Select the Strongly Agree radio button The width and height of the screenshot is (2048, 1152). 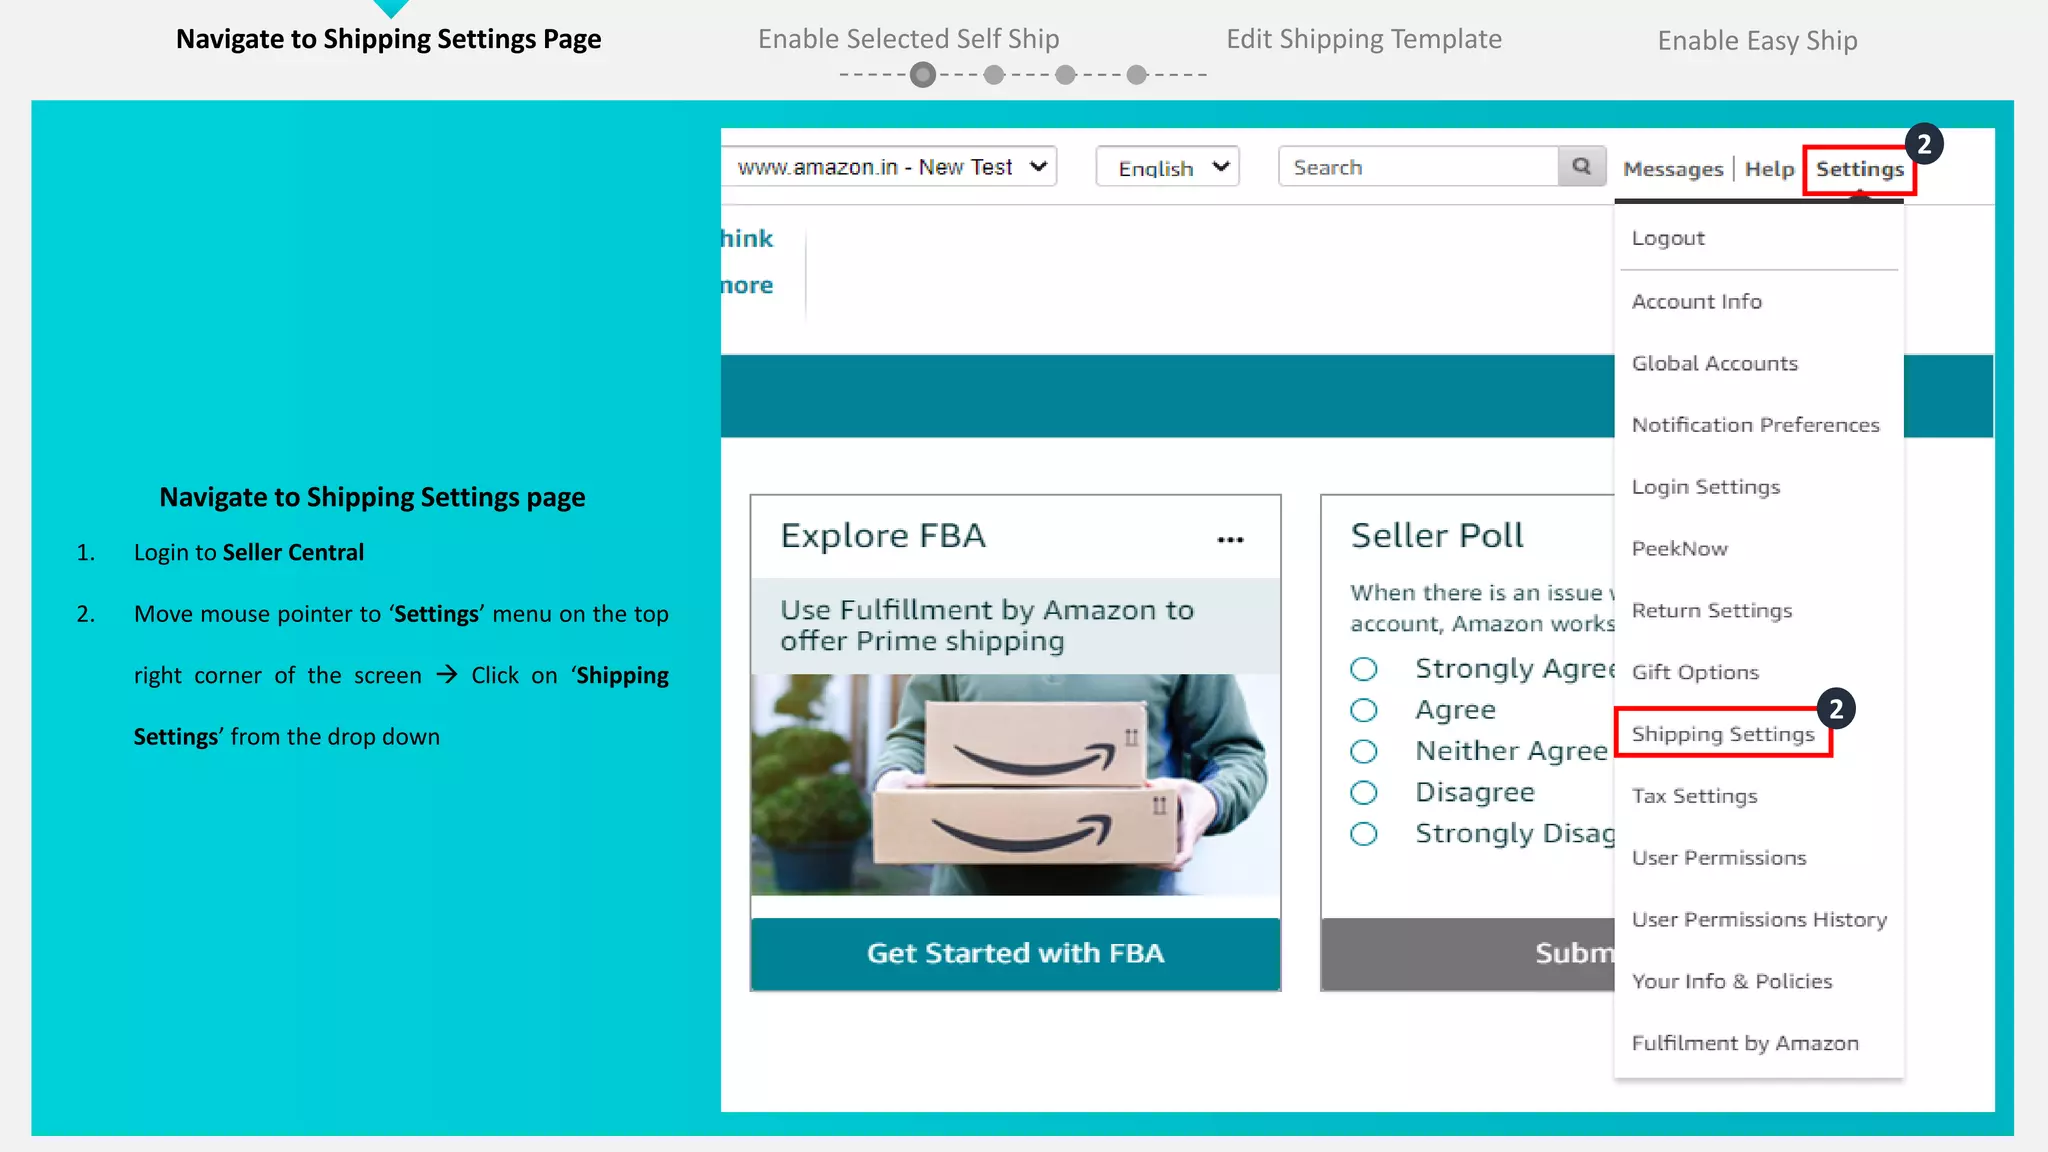[x=1364, y=669]
